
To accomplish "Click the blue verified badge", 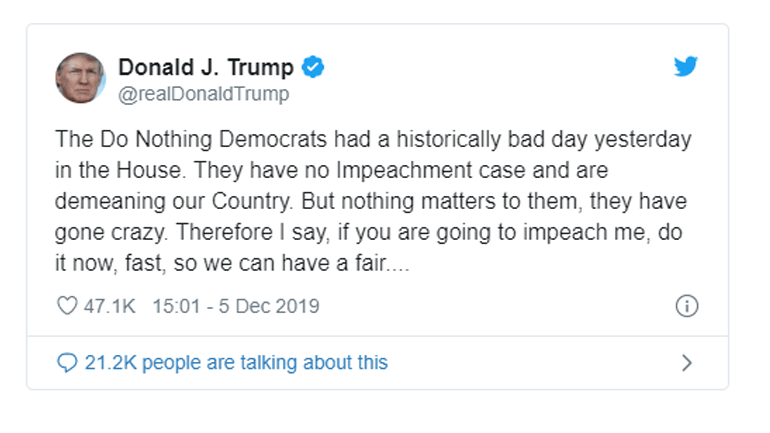I will [313, 68].
